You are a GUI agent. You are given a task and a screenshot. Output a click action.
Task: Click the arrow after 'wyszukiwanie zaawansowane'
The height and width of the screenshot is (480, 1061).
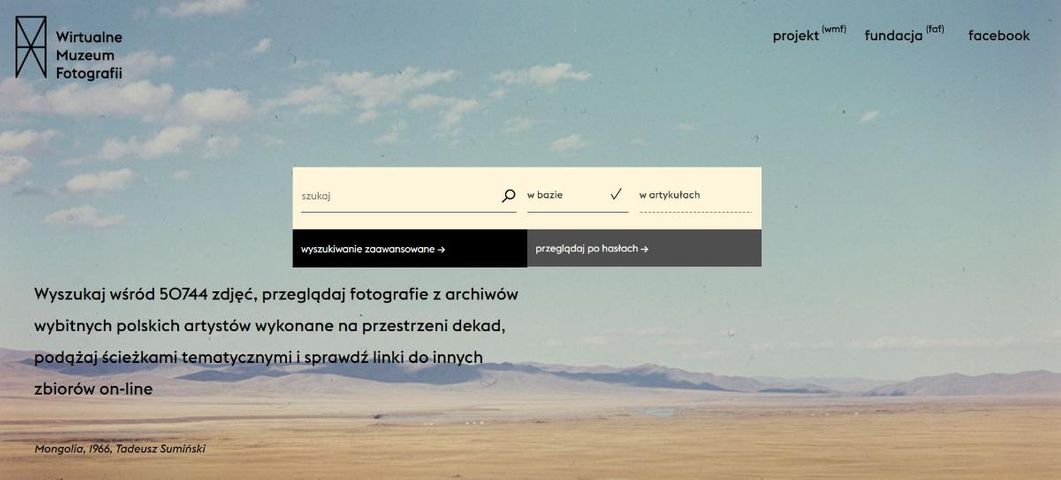click(x=441, y=249)
